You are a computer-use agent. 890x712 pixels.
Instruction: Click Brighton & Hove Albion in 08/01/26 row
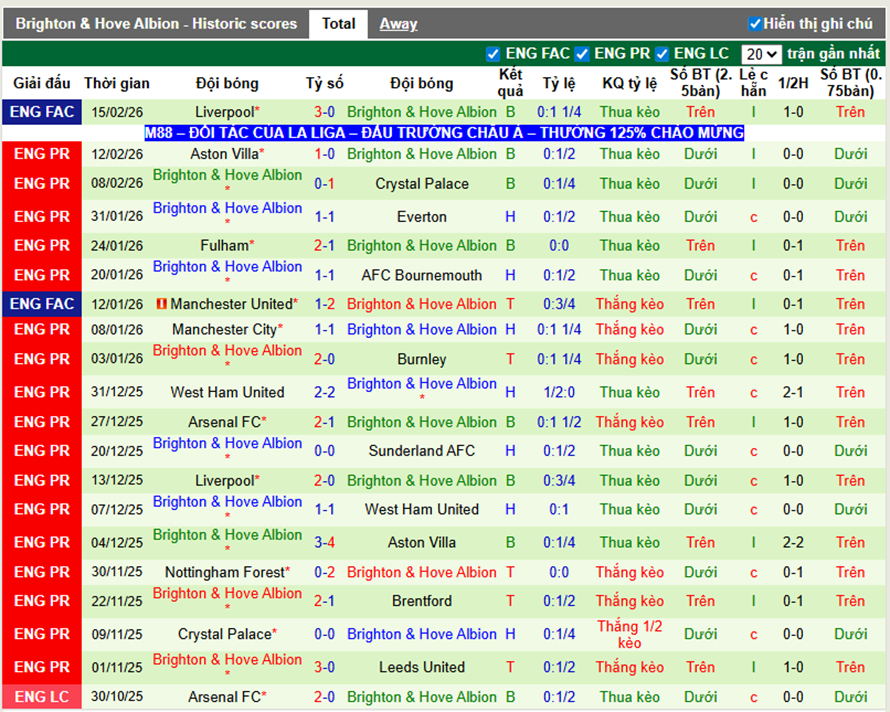[x=422, y=329]
